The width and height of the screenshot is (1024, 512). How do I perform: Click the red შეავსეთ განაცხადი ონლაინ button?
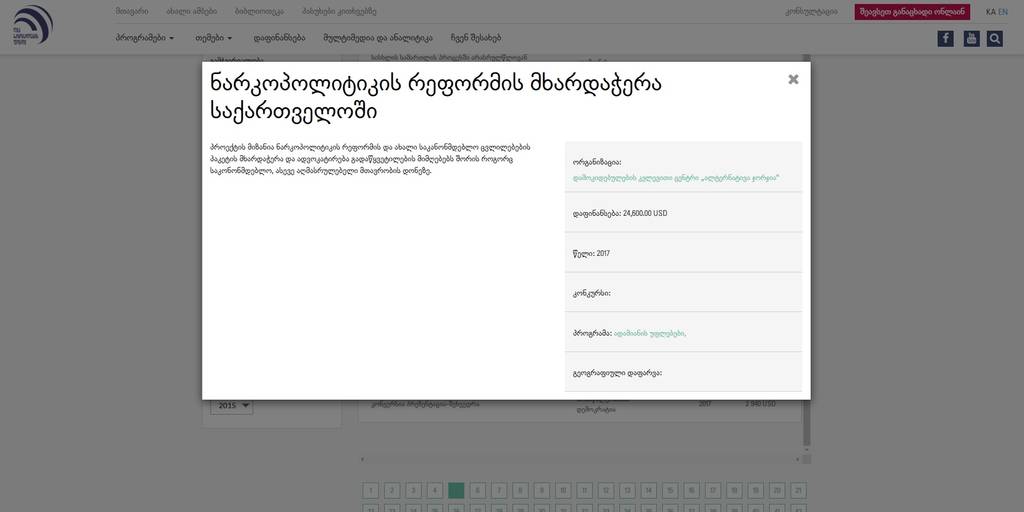(912, 12)
